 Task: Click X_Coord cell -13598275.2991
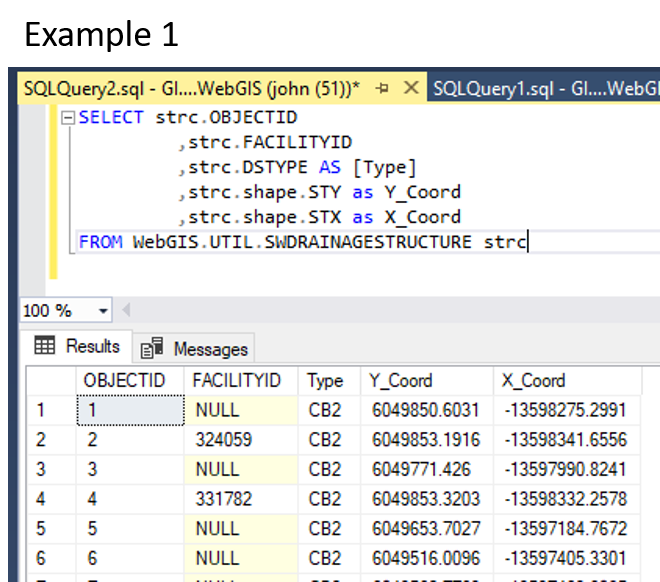pyautogui.click(x=567, y=410)
